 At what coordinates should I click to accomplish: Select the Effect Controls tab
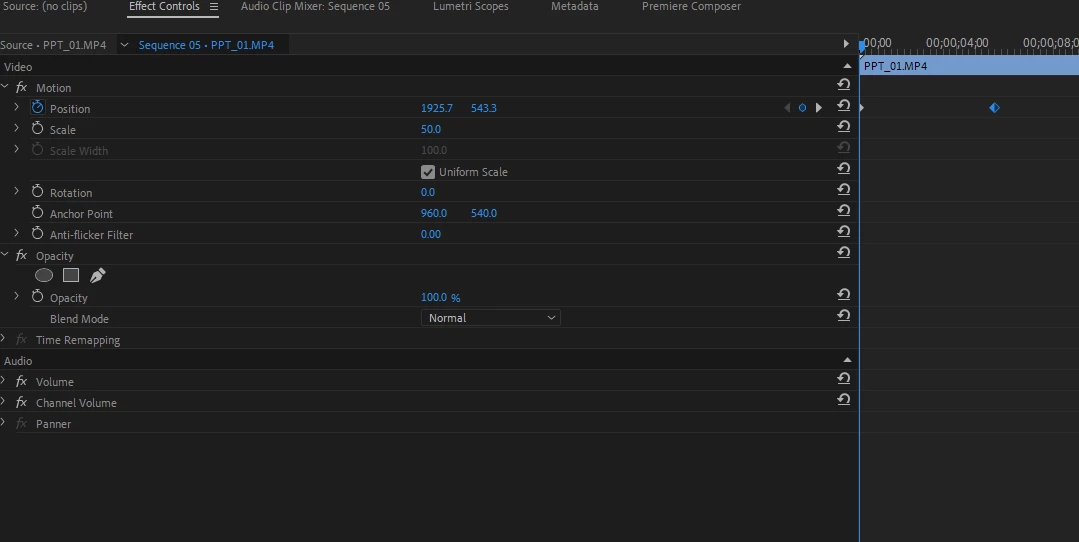click(x=164, y=6)
